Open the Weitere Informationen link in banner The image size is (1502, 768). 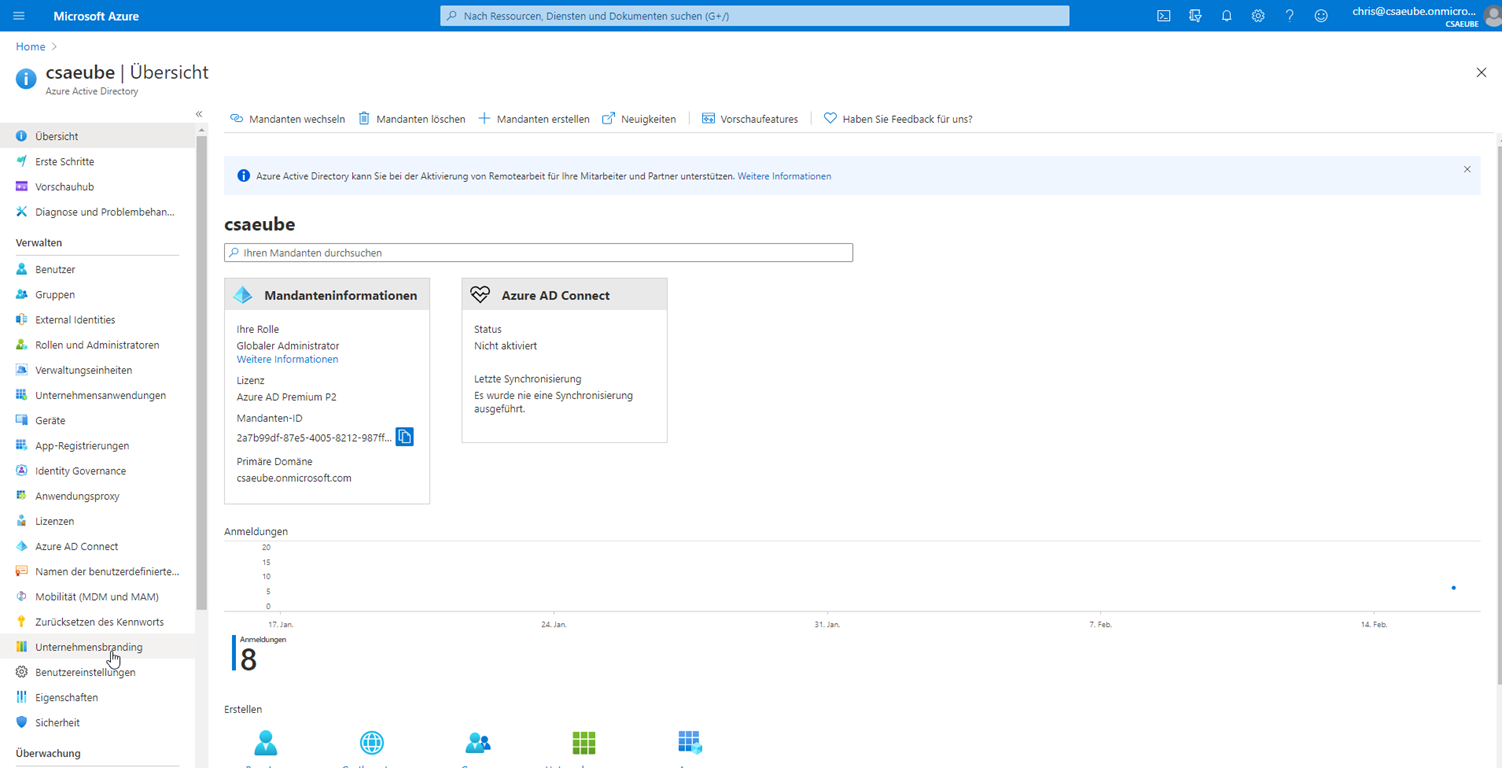(784, 176)
